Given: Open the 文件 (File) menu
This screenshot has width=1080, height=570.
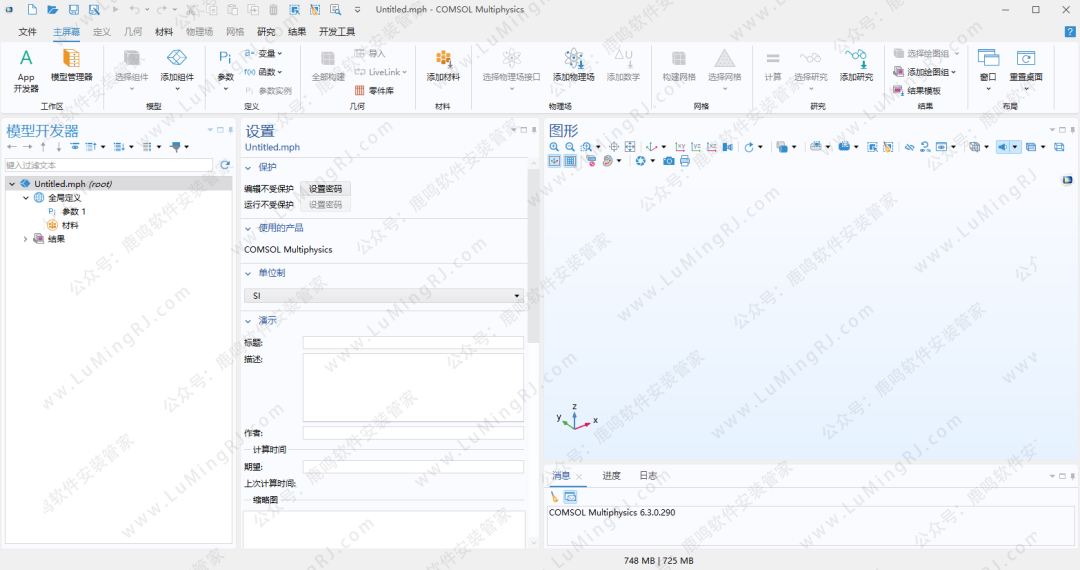Looking at the screenshot, I should tap(27, 32).
